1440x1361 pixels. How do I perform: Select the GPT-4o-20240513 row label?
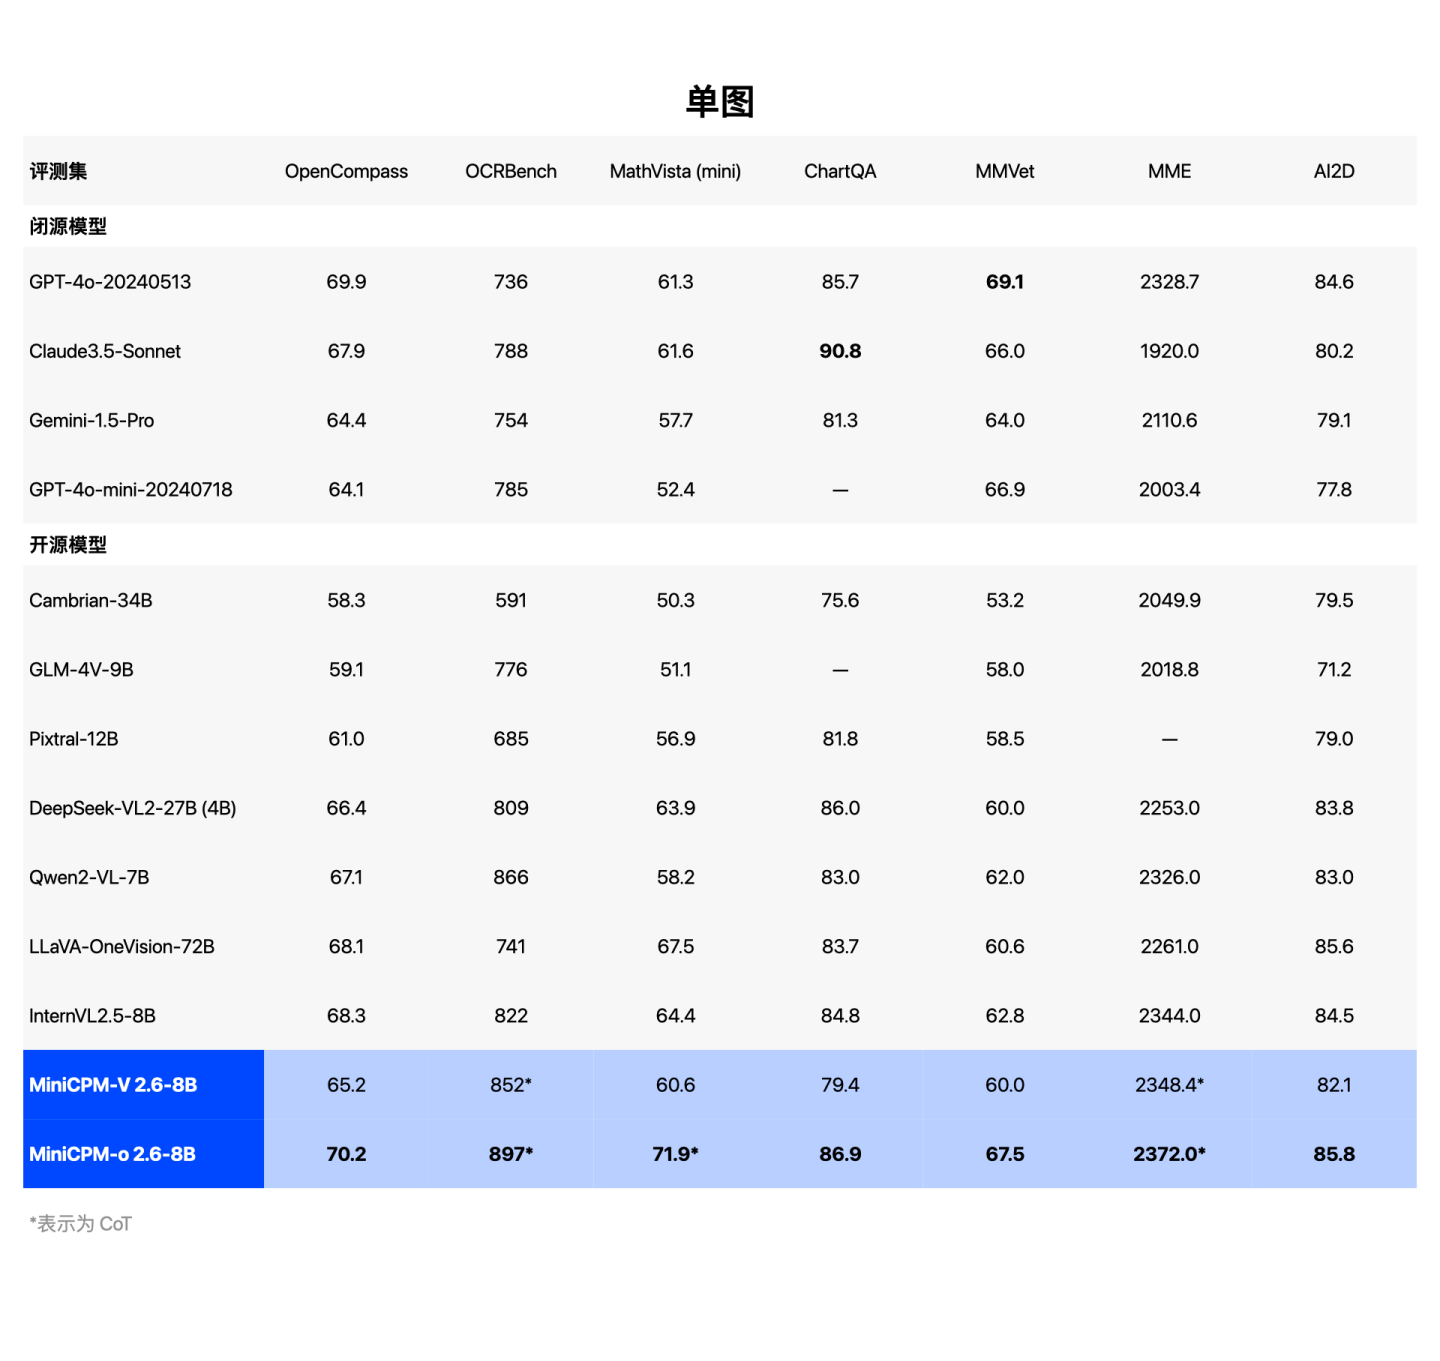(x=110, y=282)
